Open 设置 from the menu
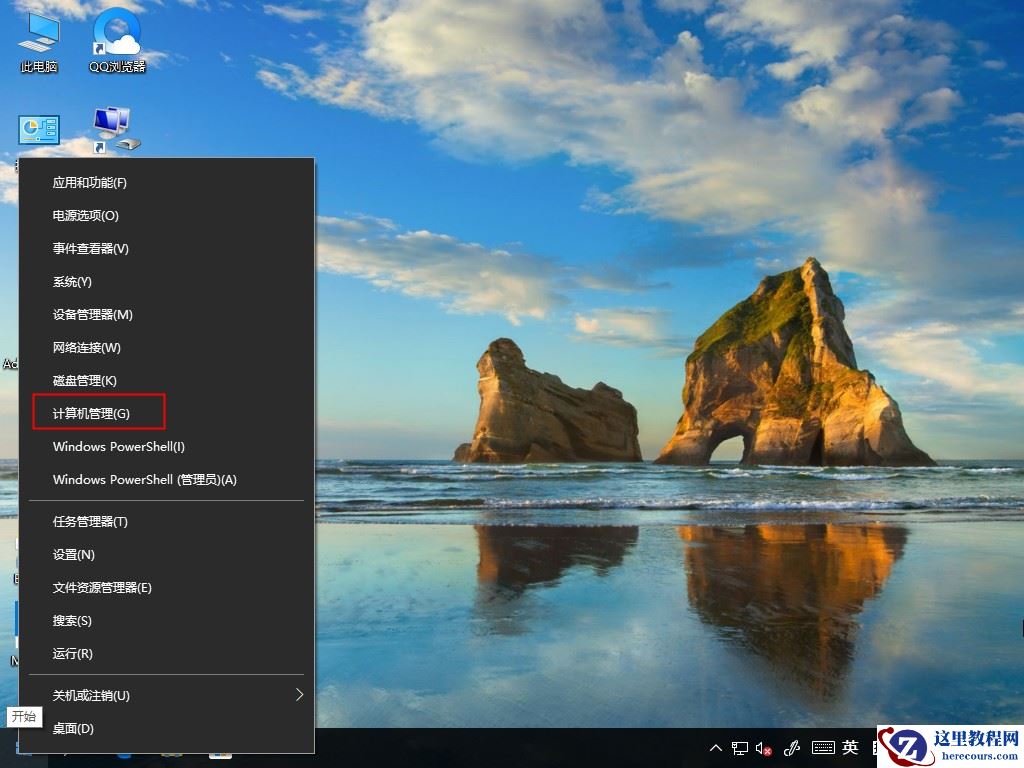The height and width of the screenshot is (768, 1024). click(70, 554)
